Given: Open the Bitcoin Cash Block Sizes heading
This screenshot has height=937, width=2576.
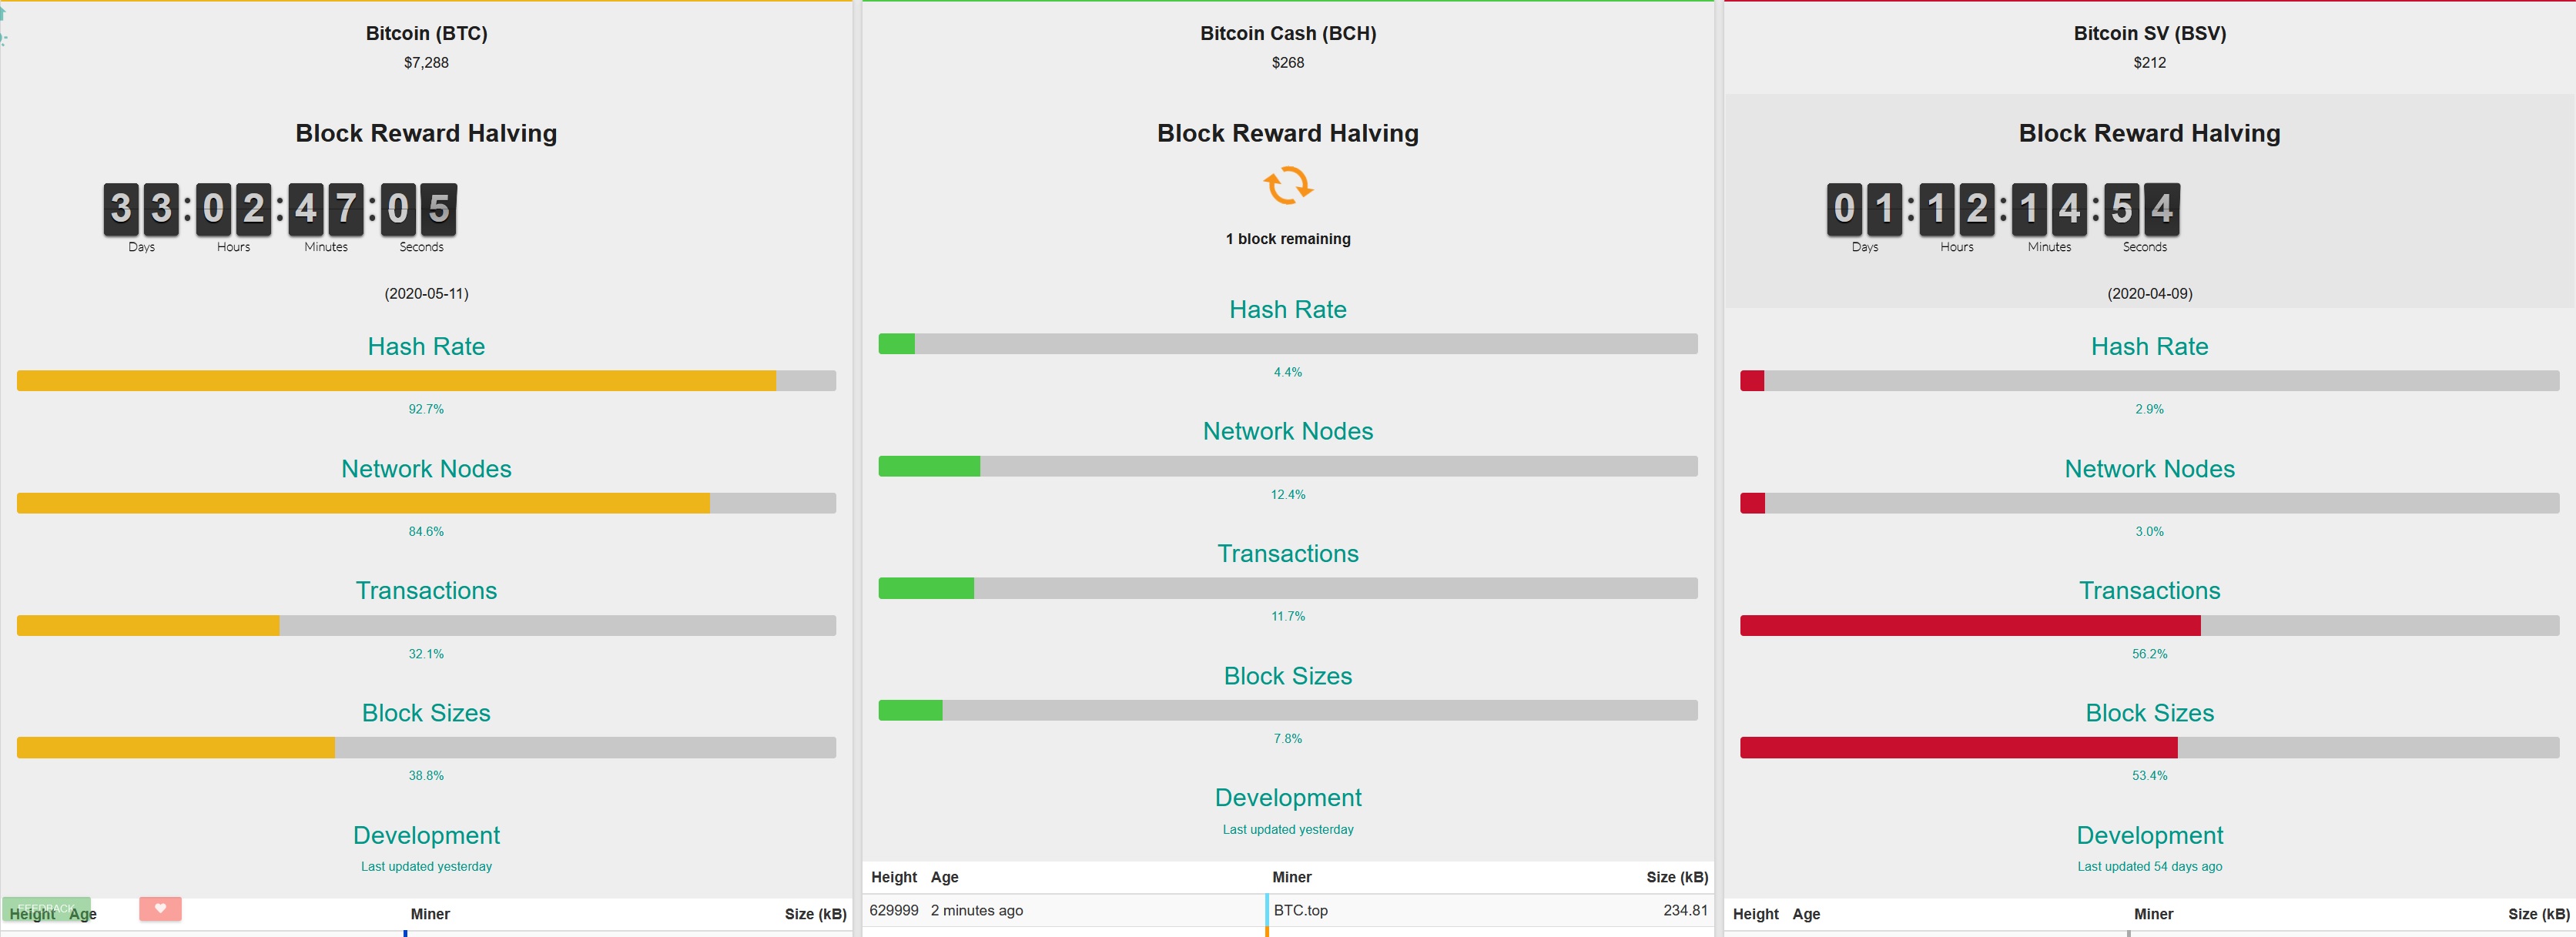Looking at the screenshot, I should pos(1288,676).
